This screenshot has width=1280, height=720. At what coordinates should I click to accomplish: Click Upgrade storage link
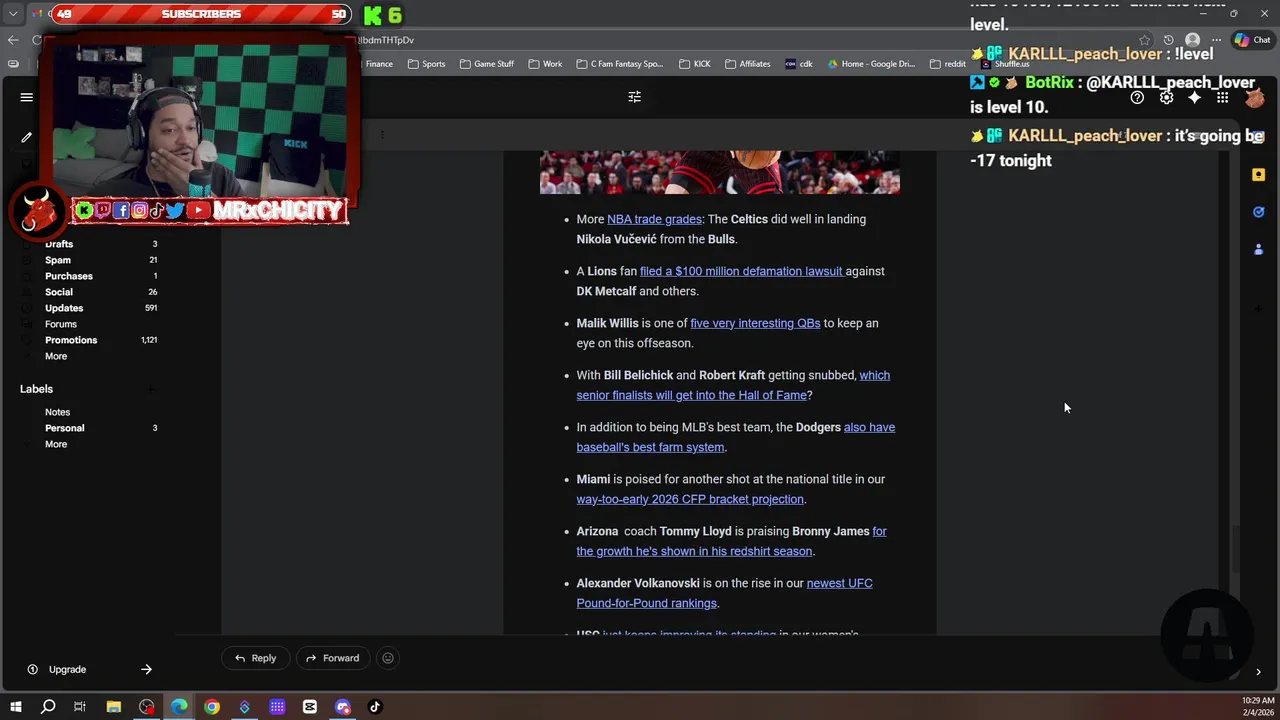(67, 669)
